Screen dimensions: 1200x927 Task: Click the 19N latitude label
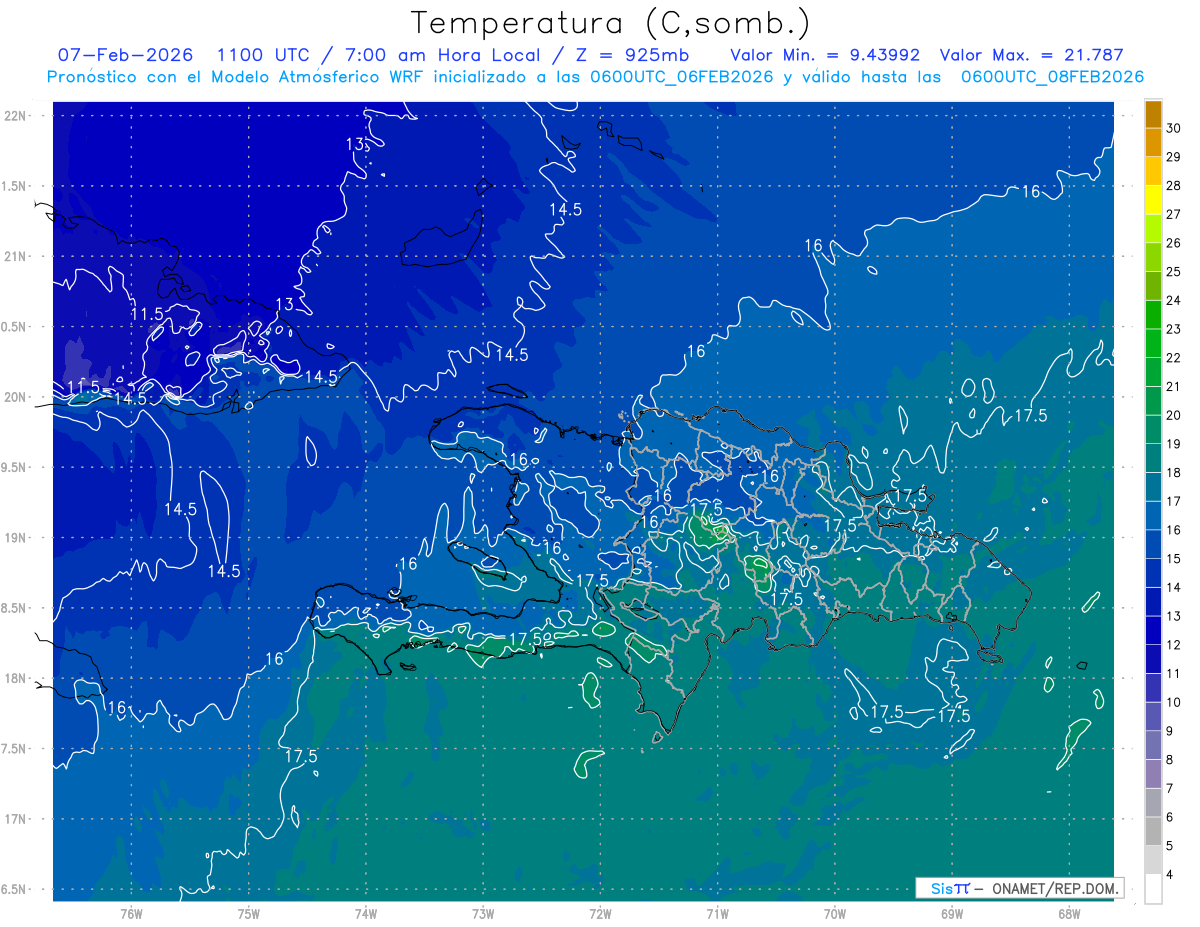[15, 537]
